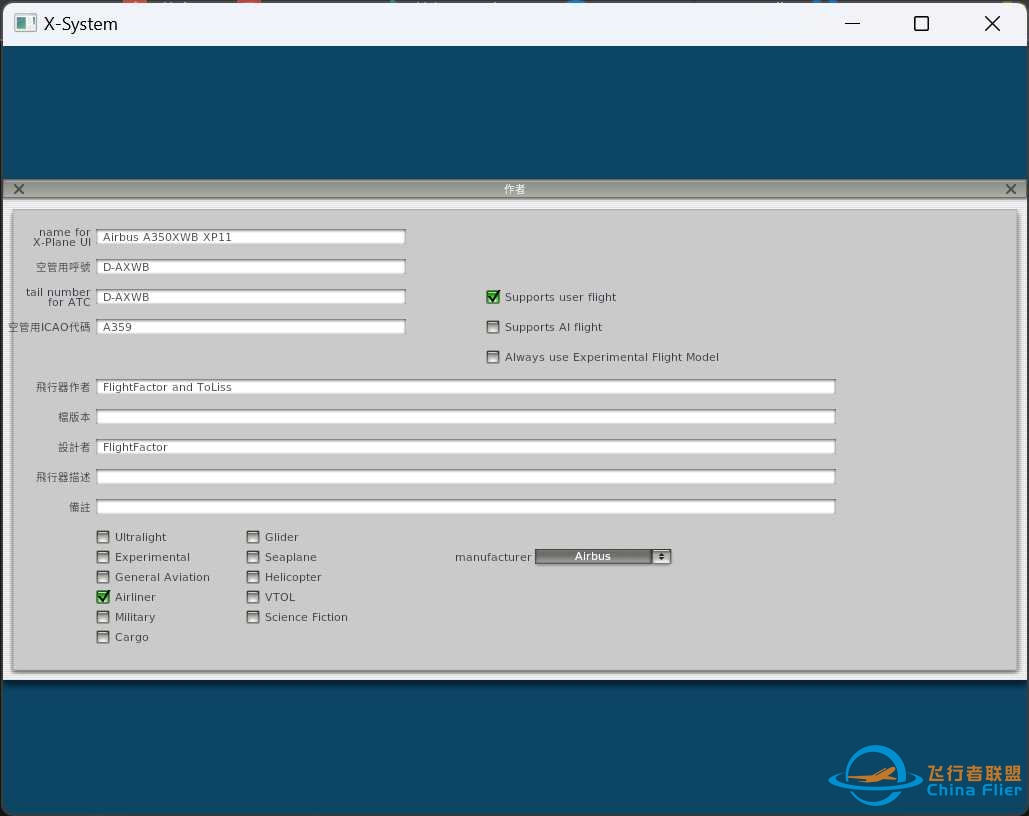Open the manufacturer Airbus dropdown
1029x816 pixels.
pyautogui.click(x=602, y=557)
